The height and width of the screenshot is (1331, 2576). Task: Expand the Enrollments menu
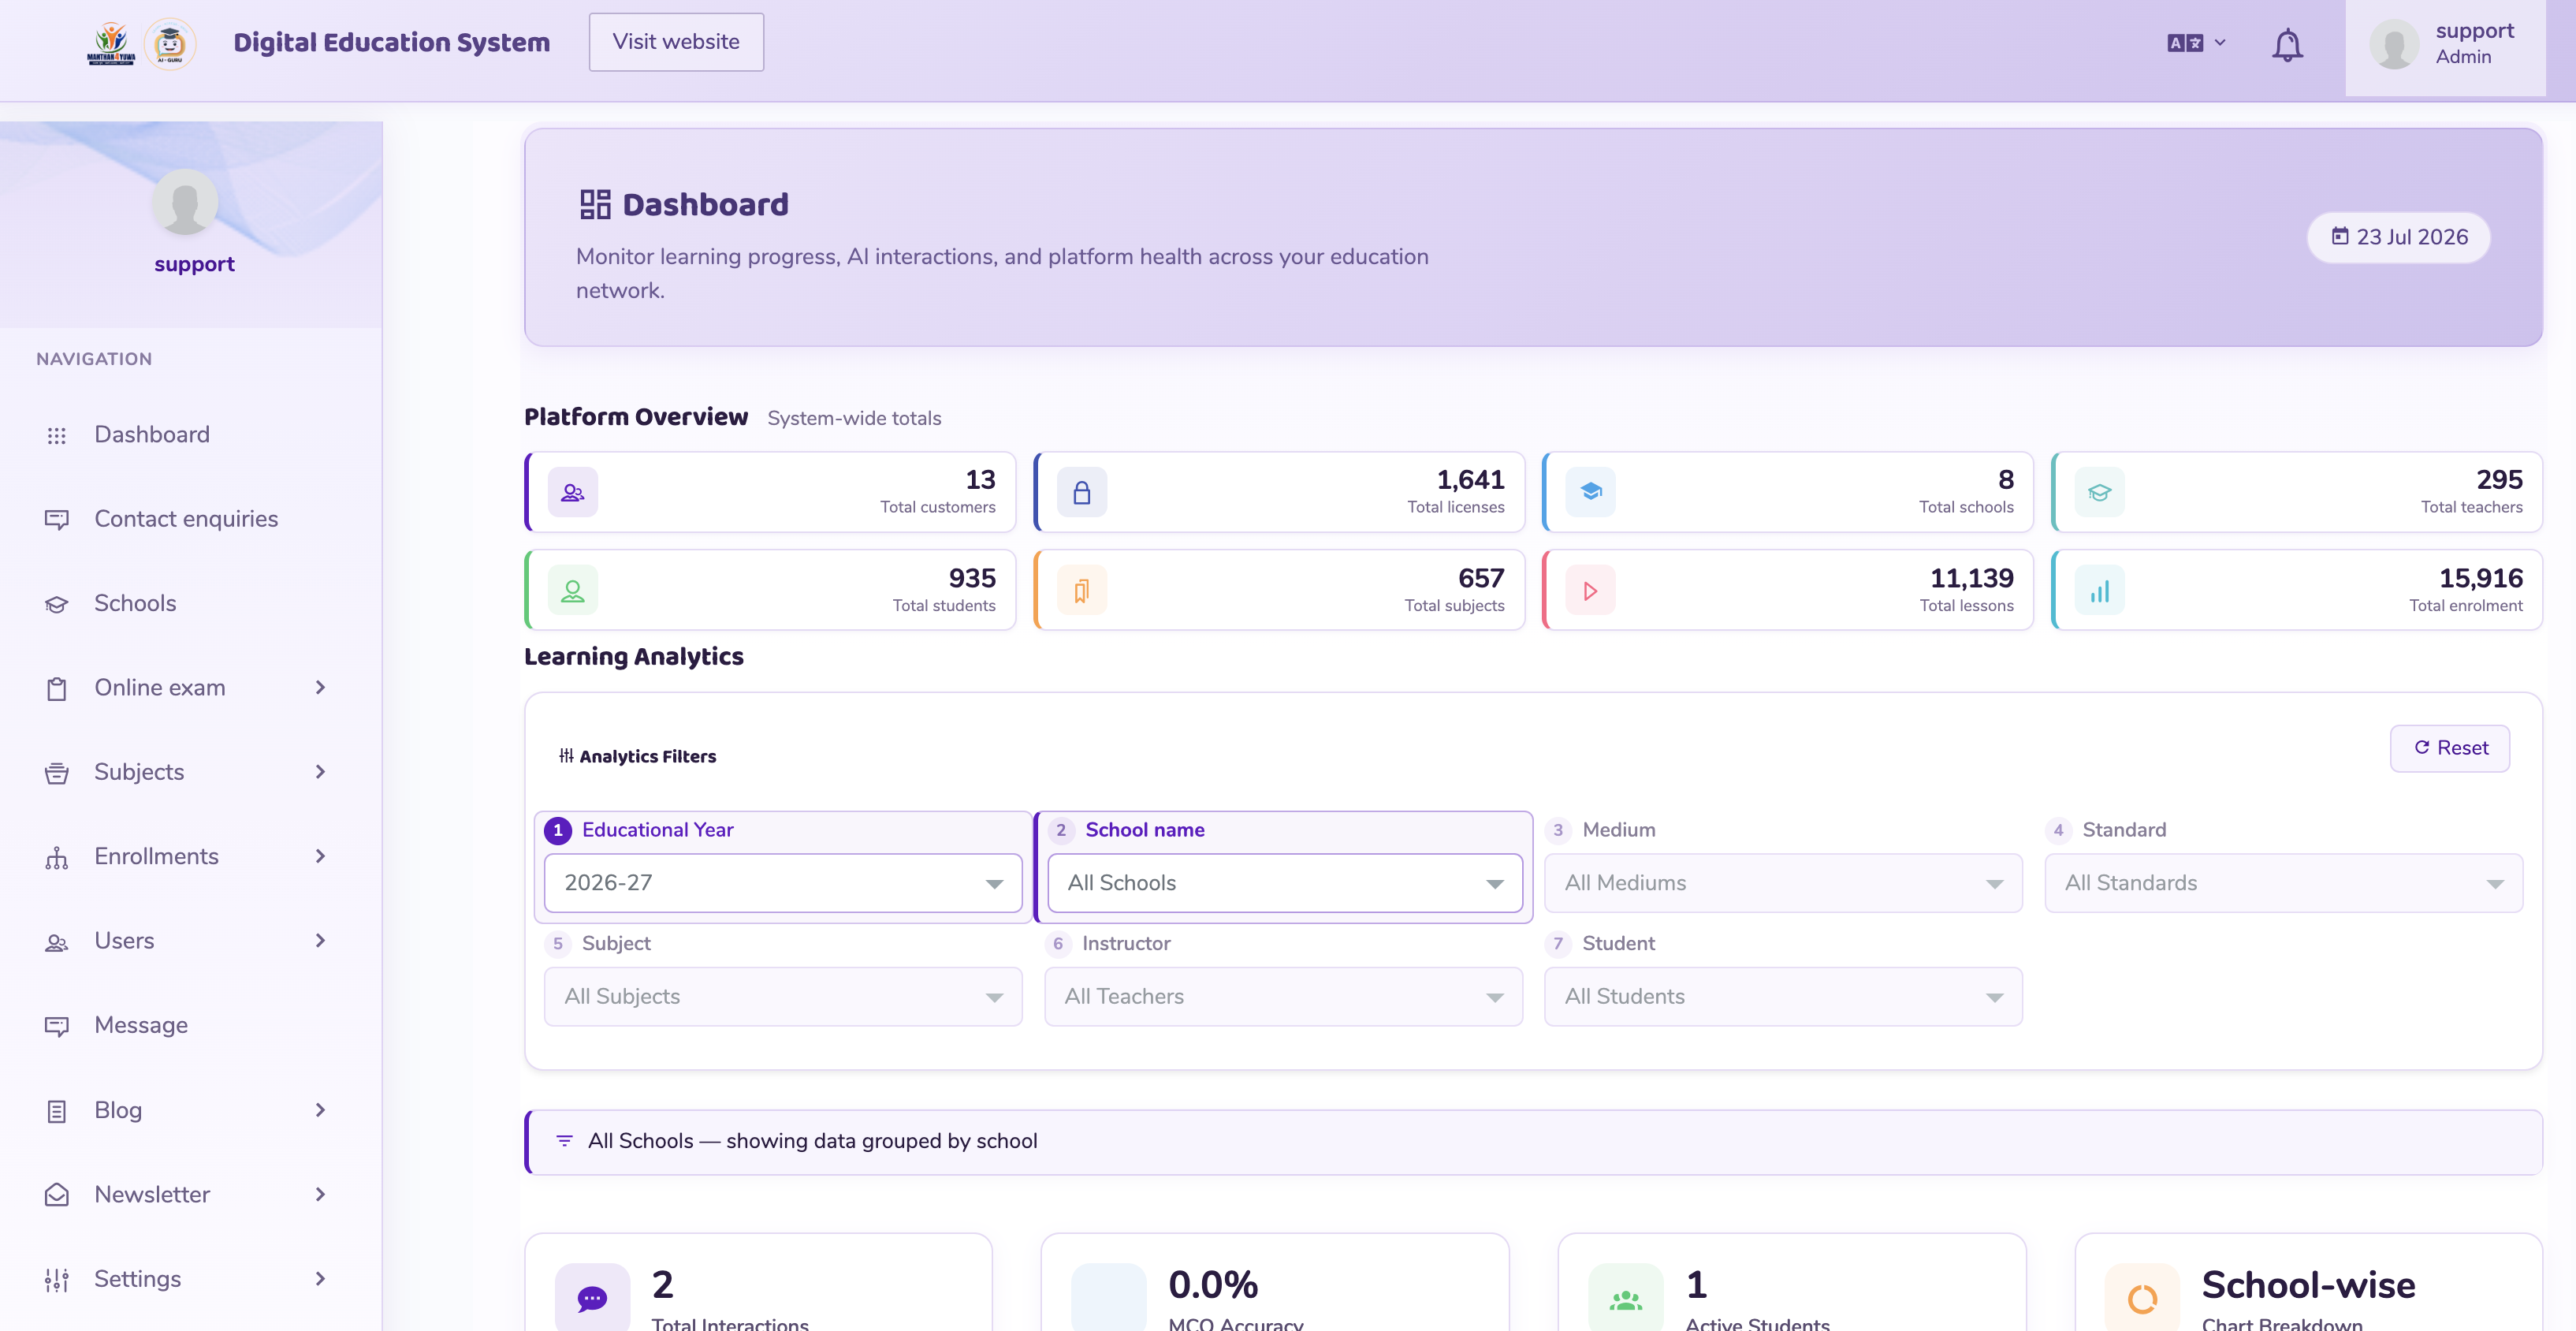(x=190, y=857)
